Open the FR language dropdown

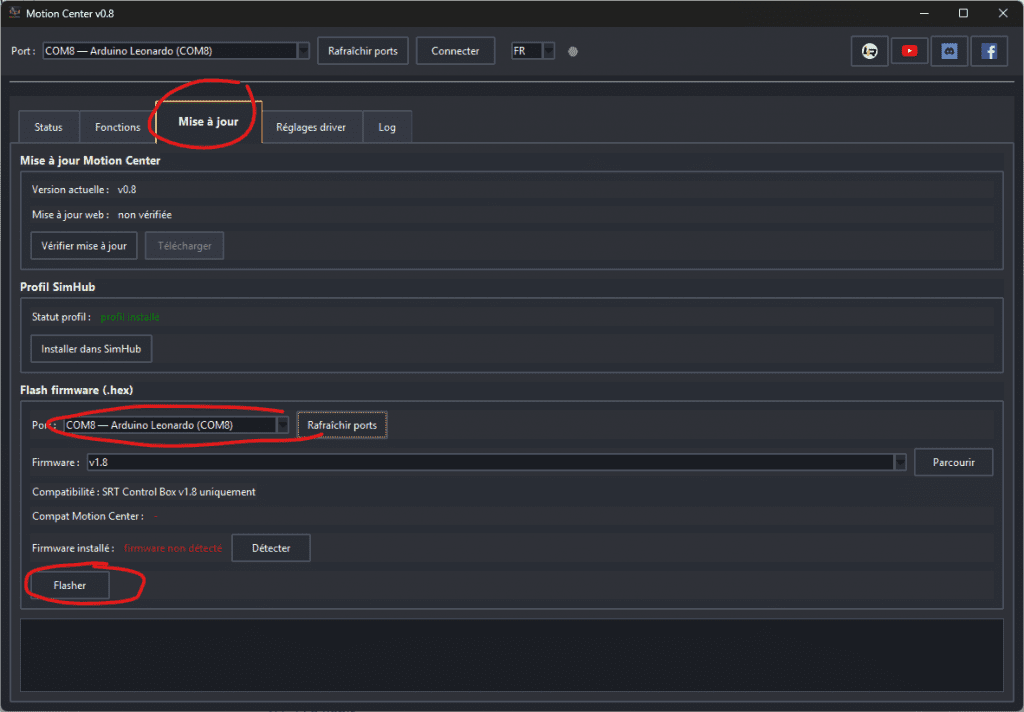[x=548, y=51]
